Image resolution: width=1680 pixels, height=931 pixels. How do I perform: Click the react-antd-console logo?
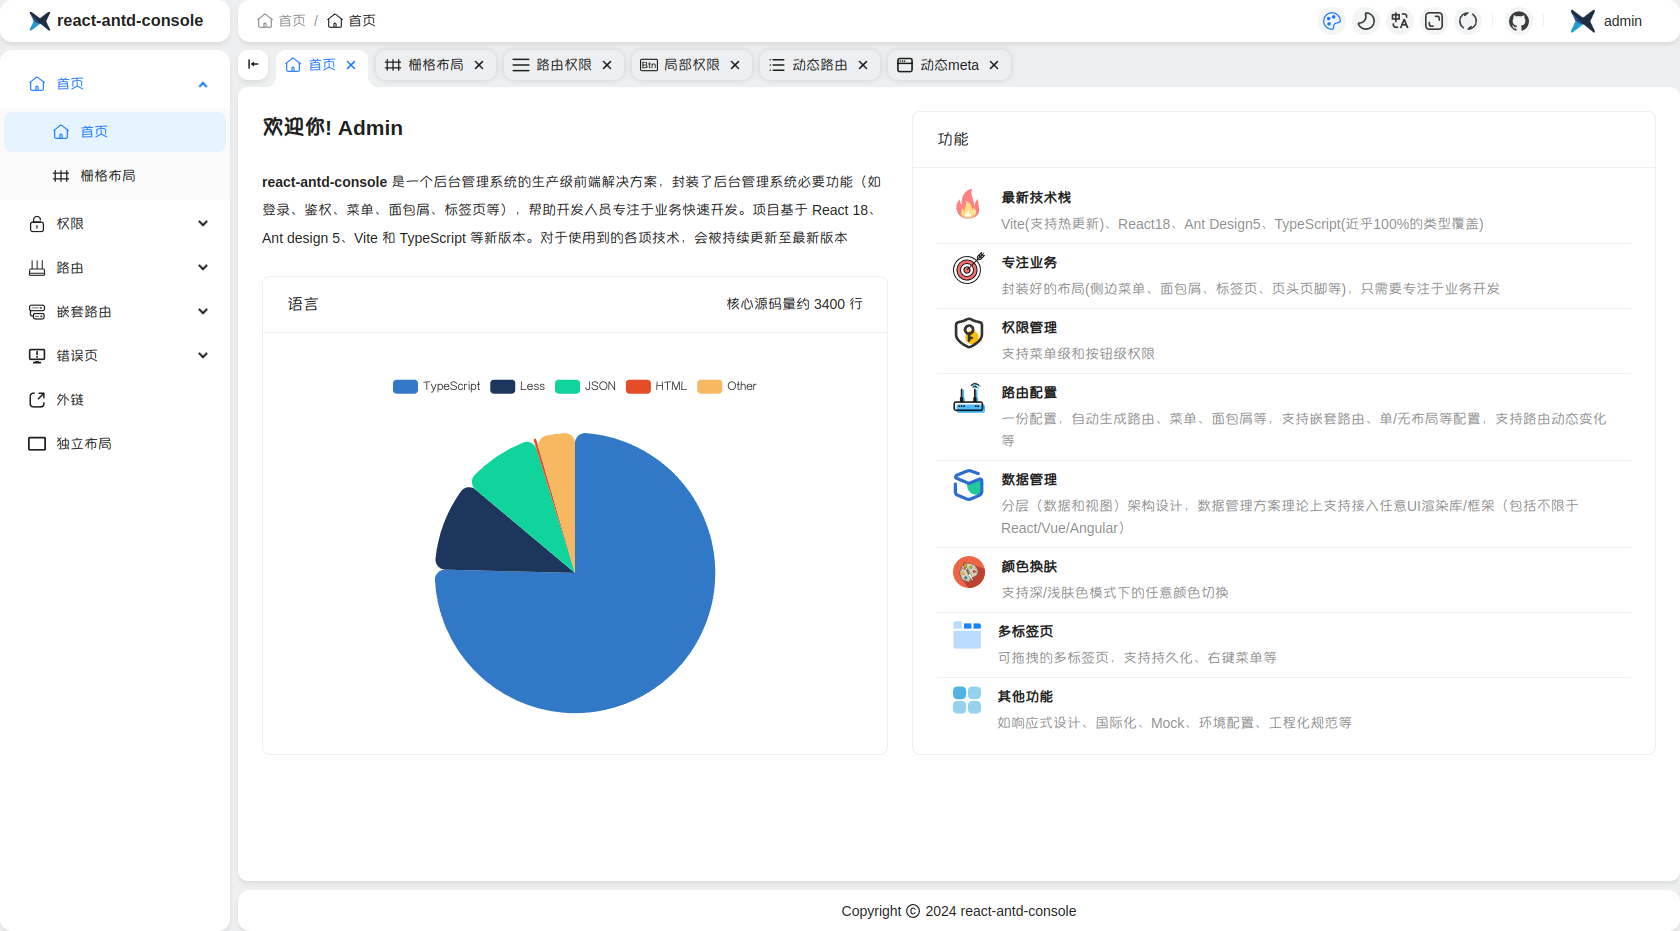pos(116,21)
